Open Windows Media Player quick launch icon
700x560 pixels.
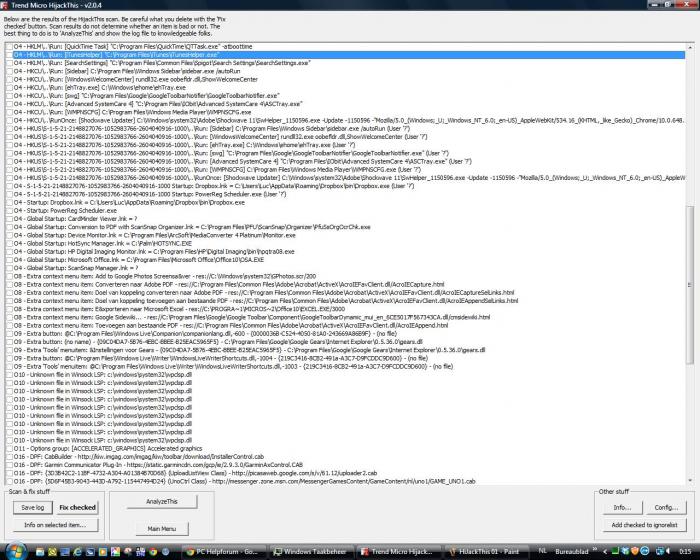[102, 552]
